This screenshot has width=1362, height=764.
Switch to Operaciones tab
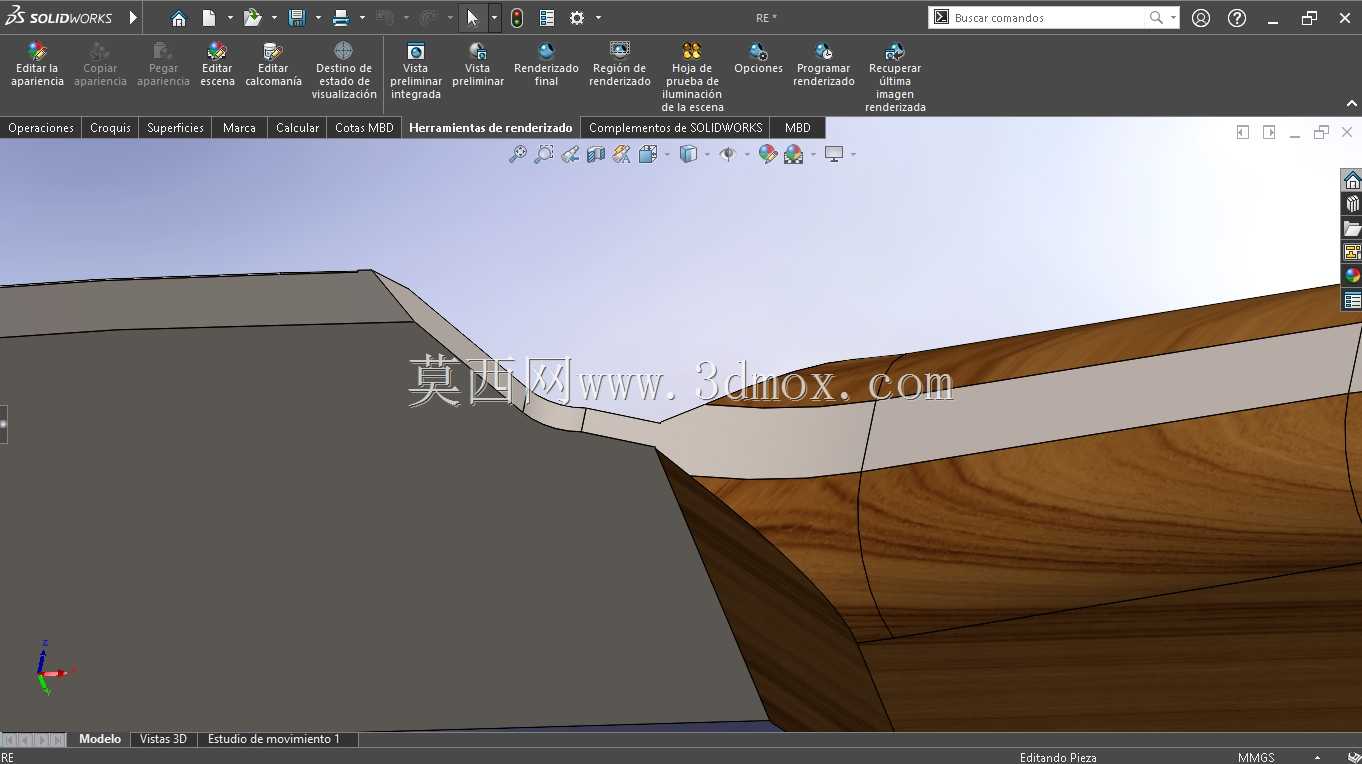(41, 128)
